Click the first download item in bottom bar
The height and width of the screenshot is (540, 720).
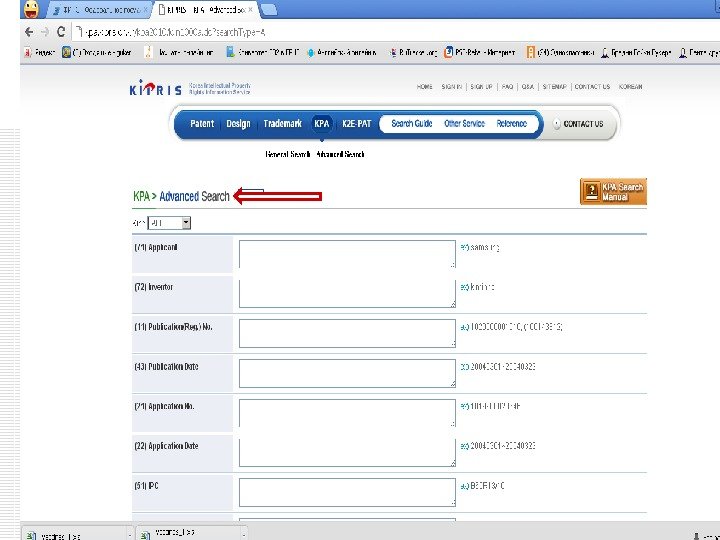(73, 534)
